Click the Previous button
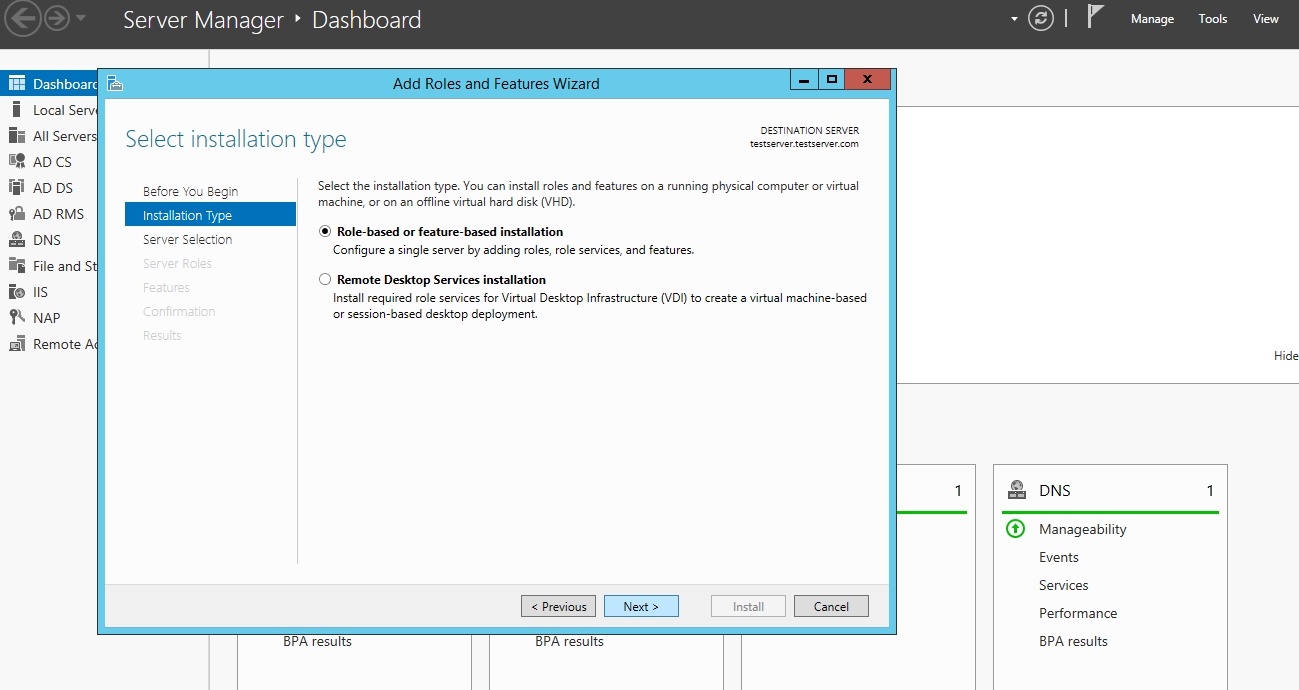This screenshot has width=1299, height=690. [558, 606]
